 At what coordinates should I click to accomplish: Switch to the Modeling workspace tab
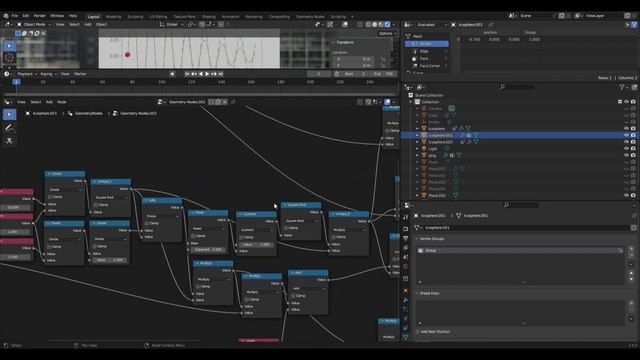(113, 17)
